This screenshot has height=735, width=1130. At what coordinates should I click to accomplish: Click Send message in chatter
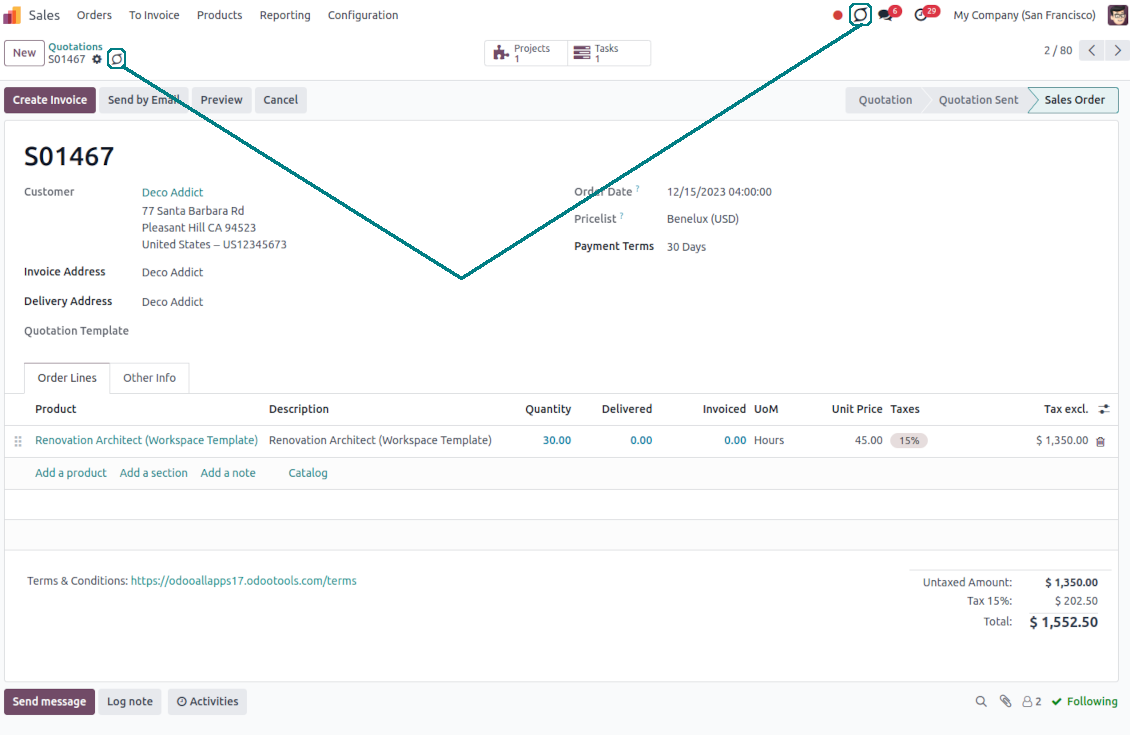pyautogui.click(x=49, y=701)
